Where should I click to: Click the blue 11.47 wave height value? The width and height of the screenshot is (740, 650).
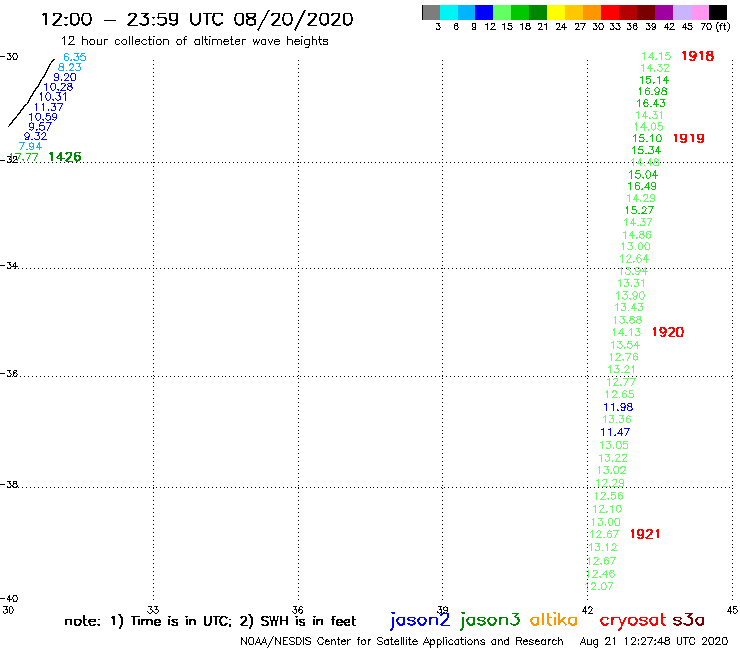click(615, 432)
